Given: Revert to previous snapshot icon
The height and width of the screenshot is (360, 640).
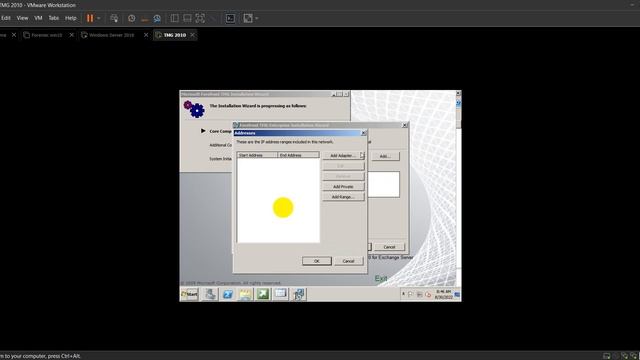Looking at the screenshot, I should click(144, 18).
